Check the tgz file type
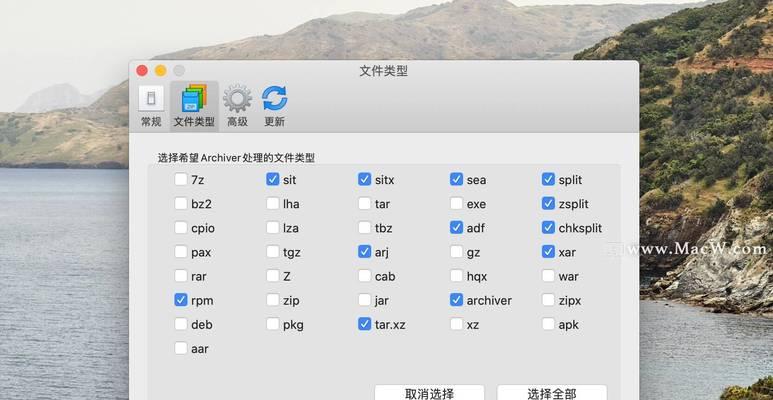This screenshot has height=400, width=773. coord(273,252)
